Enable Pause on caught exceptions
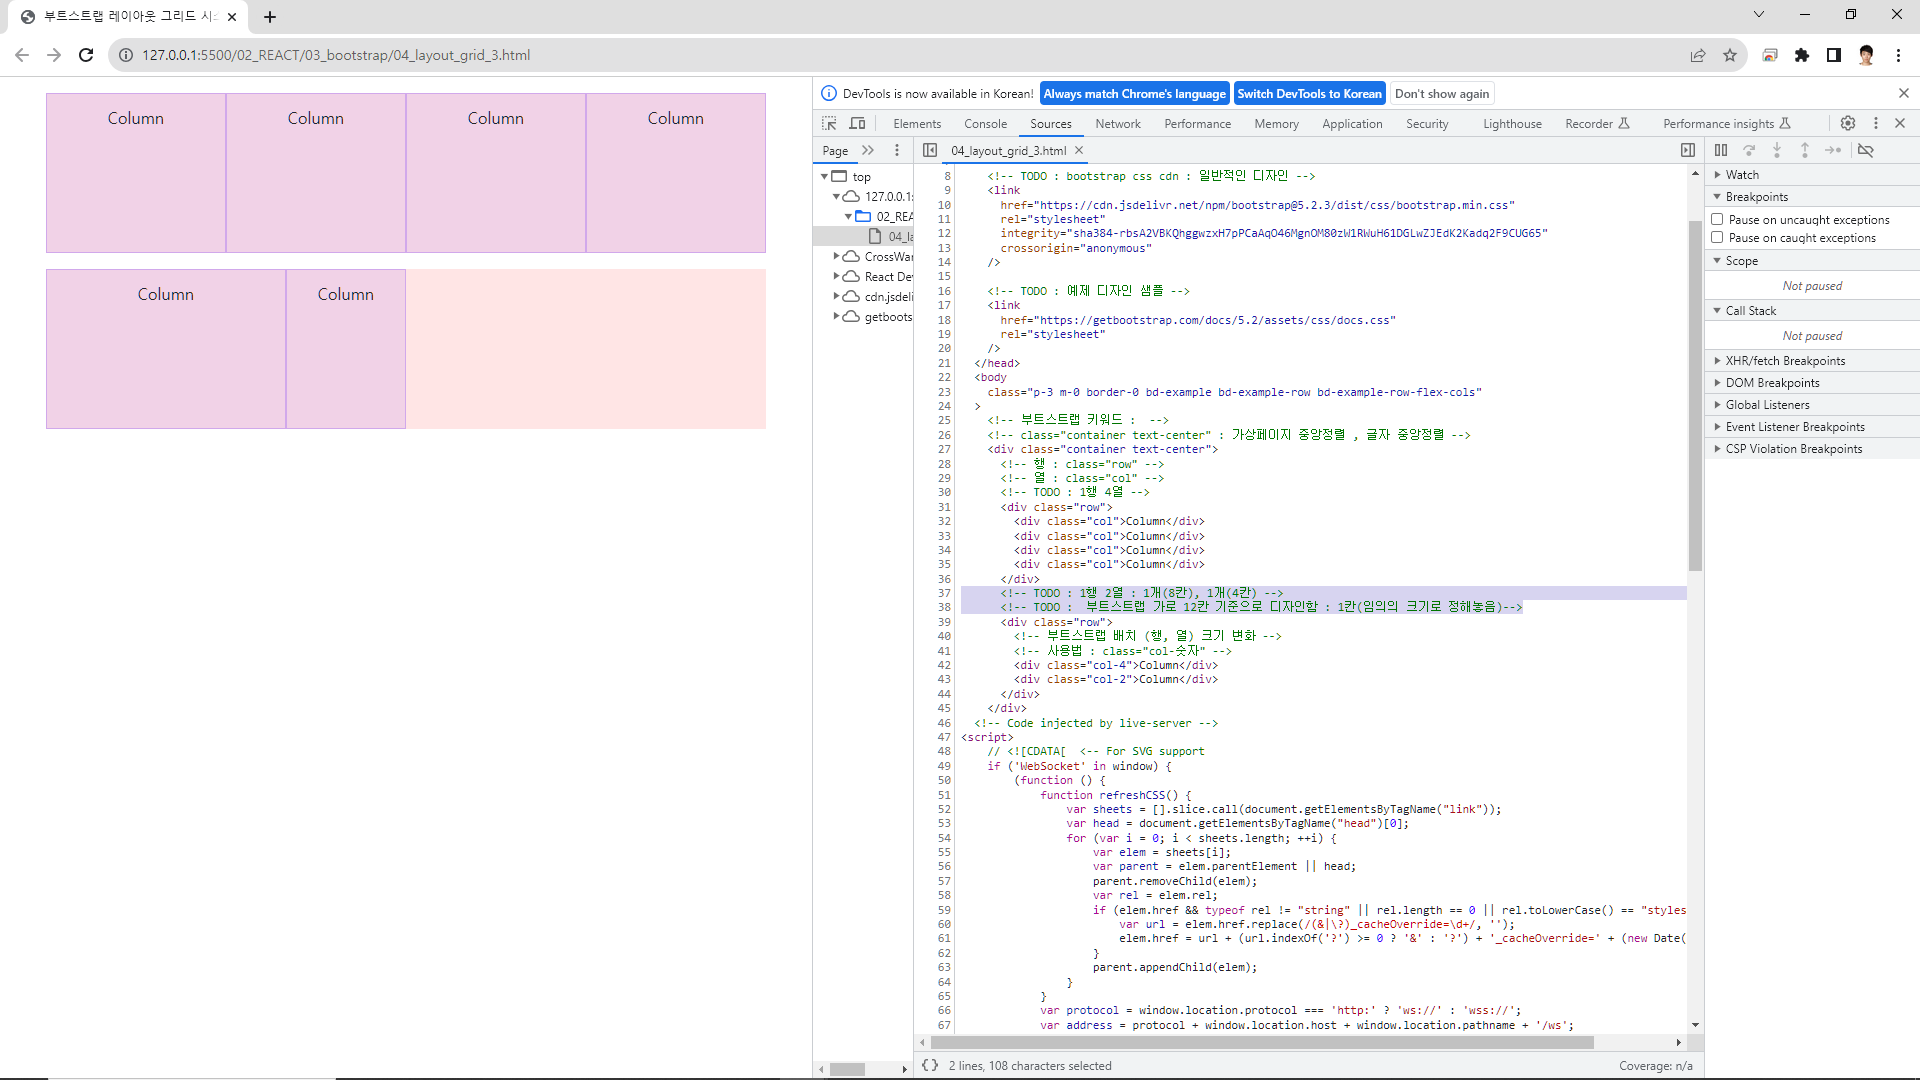1920x1080 pixels. pyautogui.click(x=1717, y=238)
